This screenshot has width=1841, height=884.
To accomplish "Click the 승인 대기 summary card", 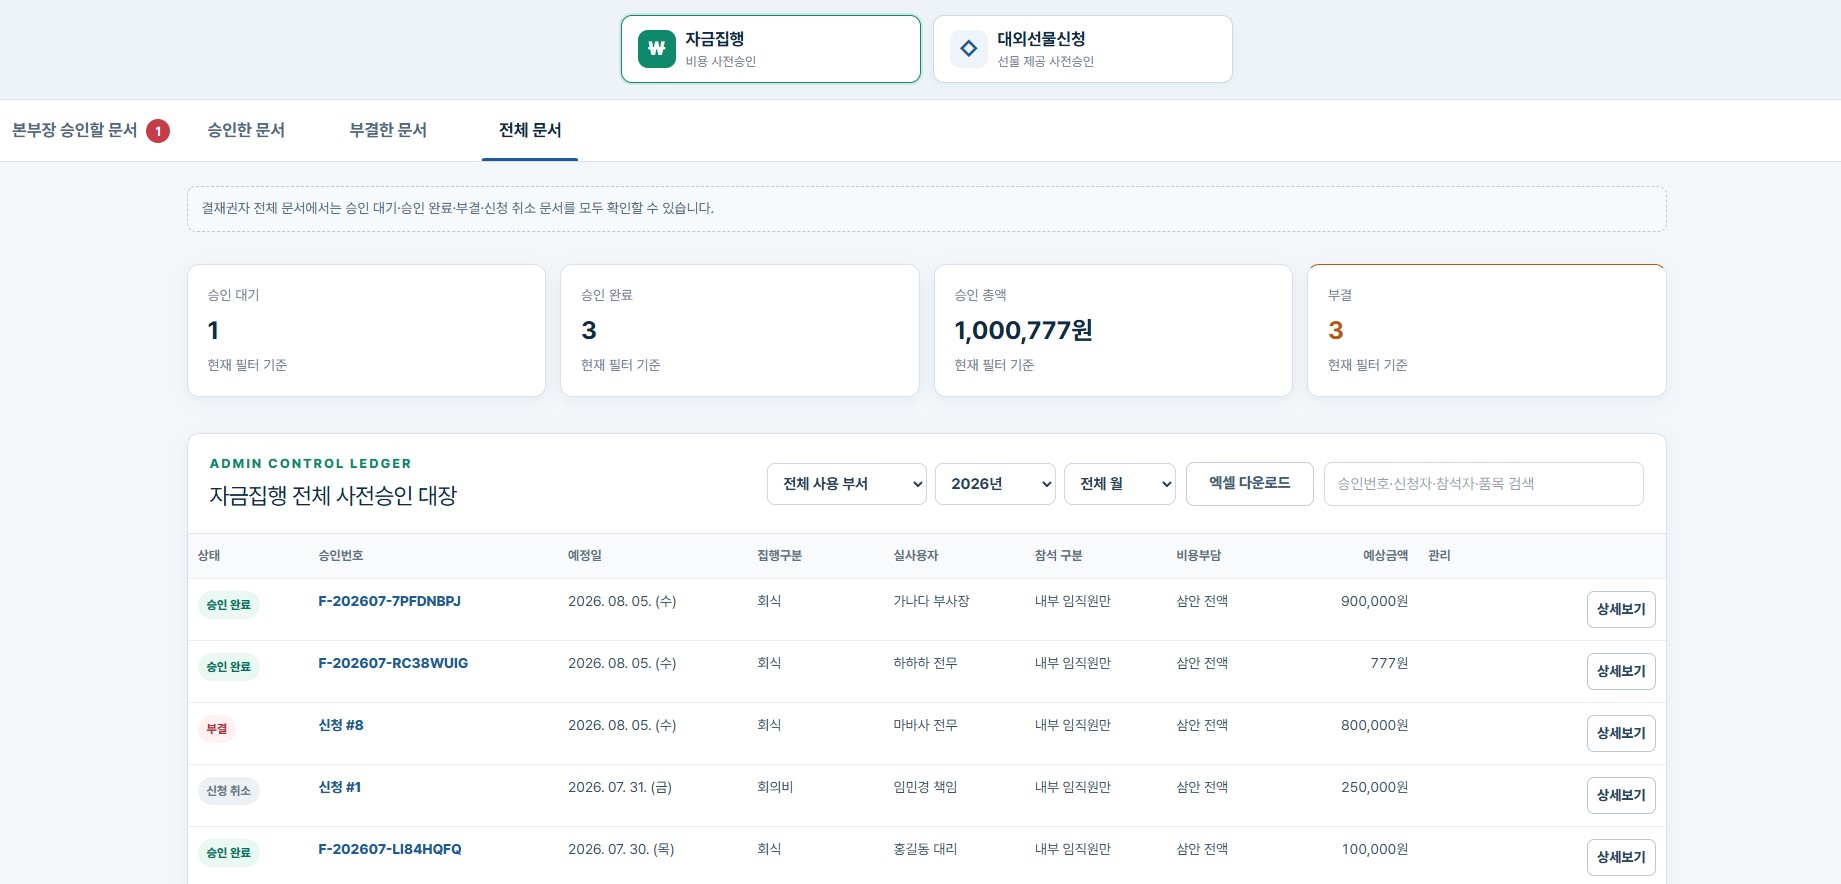I will (x=367, y=330).
